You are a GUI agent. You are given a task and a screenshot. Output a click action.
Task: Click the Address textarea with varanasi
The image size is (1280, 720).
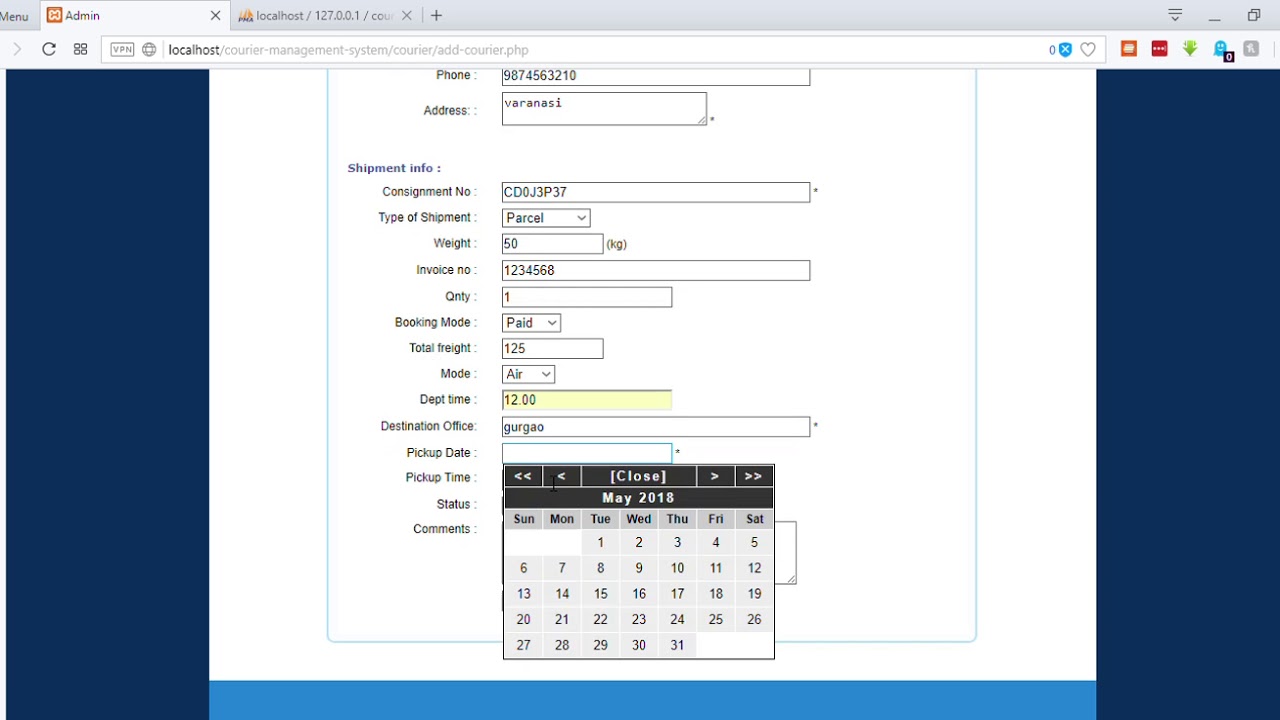604,109
